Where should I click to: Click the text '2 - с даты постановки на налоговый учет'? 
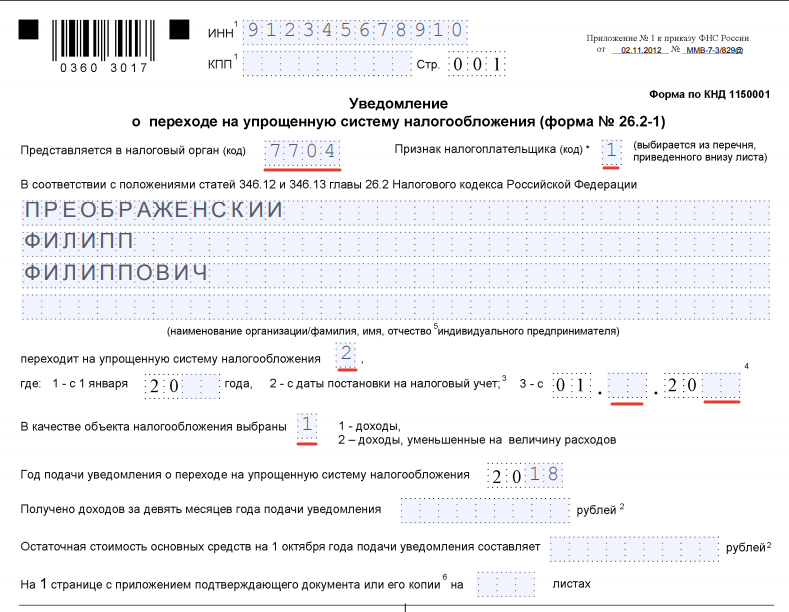(x=384, y=384)
